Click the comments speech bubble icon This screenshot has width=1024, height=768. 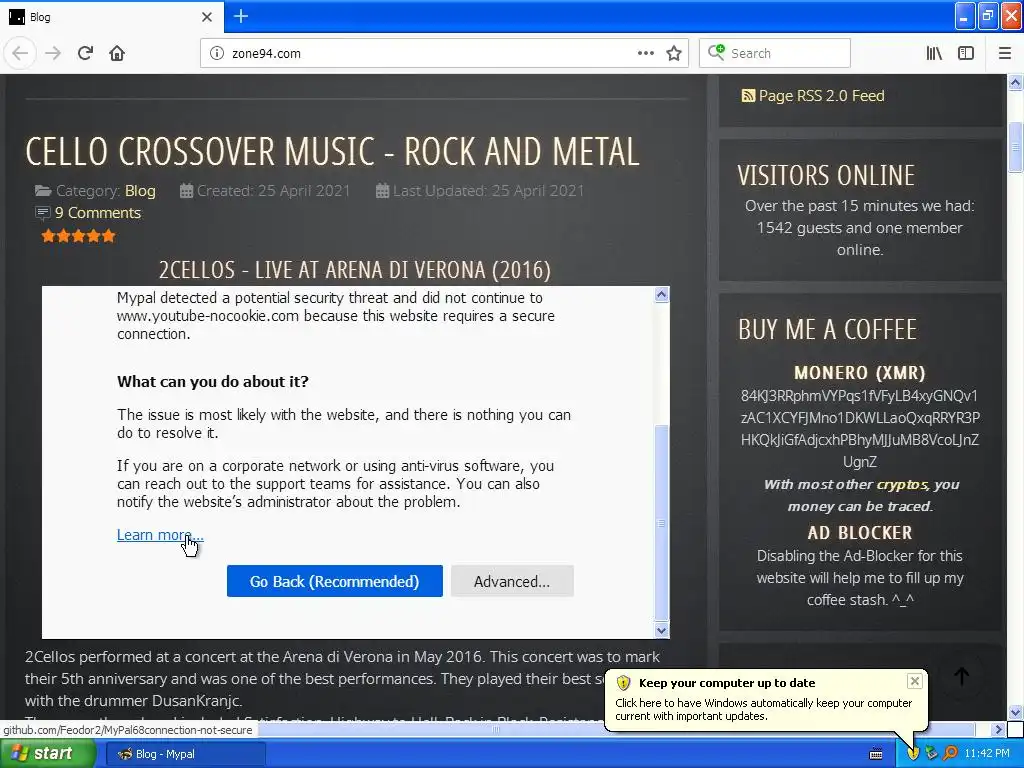tap(42, 213)
